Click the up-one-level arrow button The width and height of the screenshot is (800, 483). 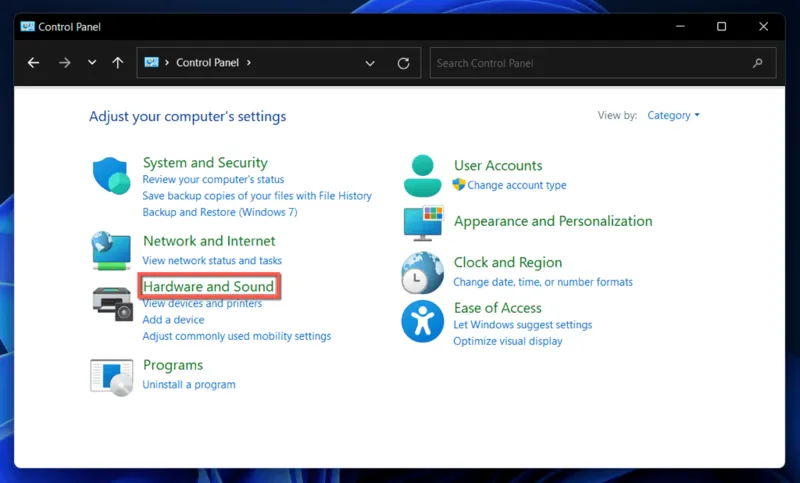118,63
